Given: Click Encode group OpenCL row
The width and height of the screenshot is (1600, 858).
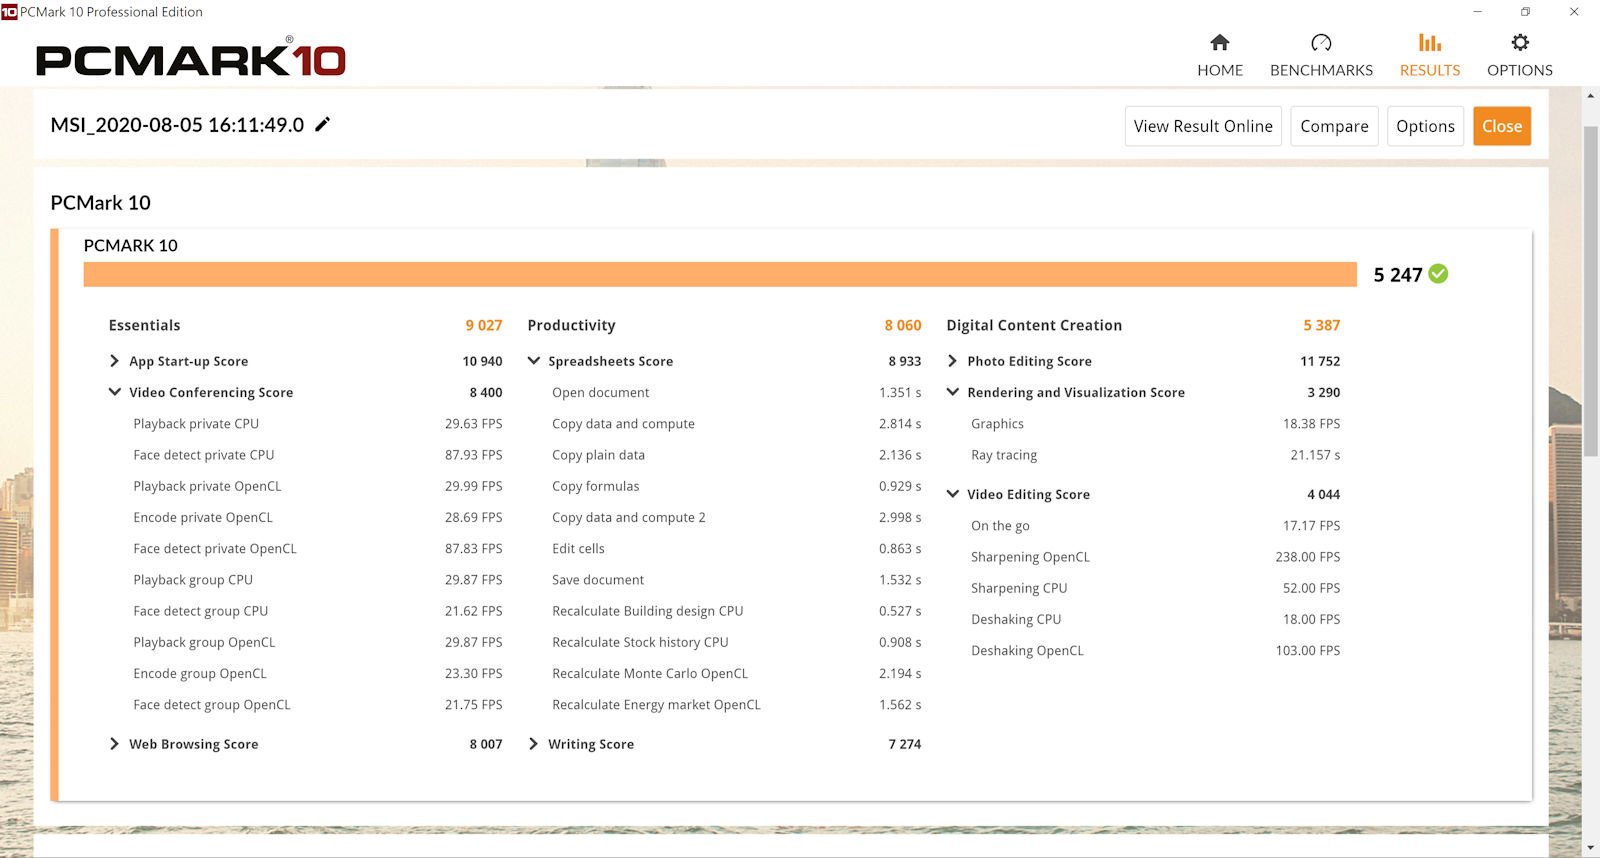Looking at the screenshot, I should (318, 674).
